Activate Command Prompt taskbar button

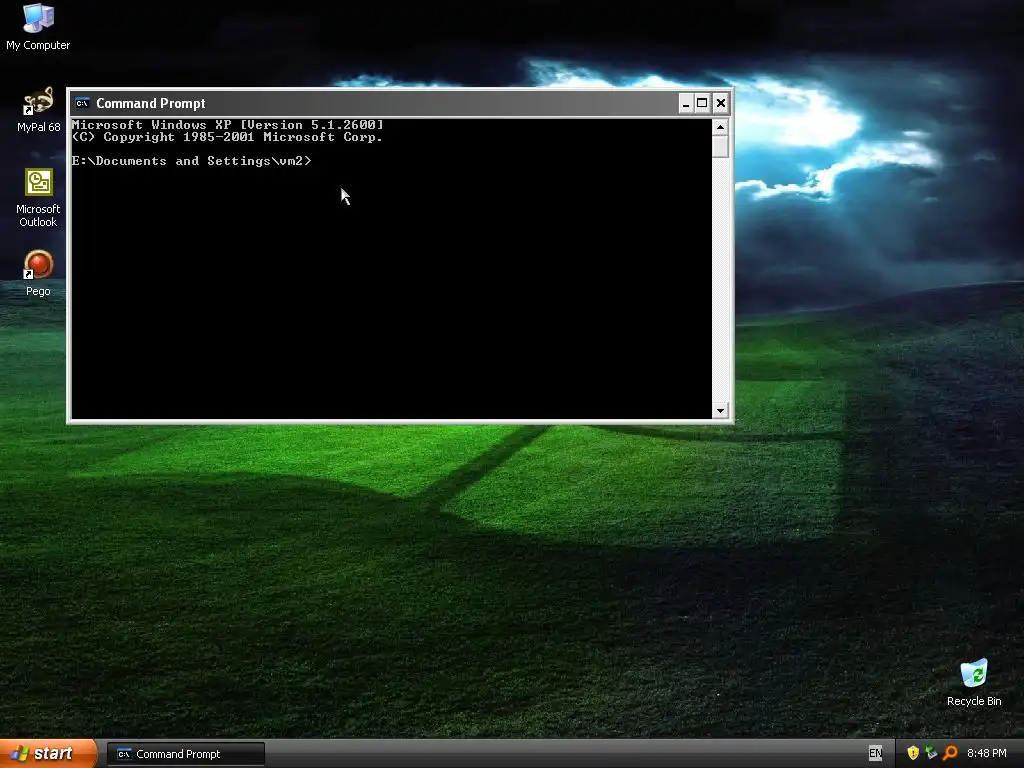coord(186,754)
